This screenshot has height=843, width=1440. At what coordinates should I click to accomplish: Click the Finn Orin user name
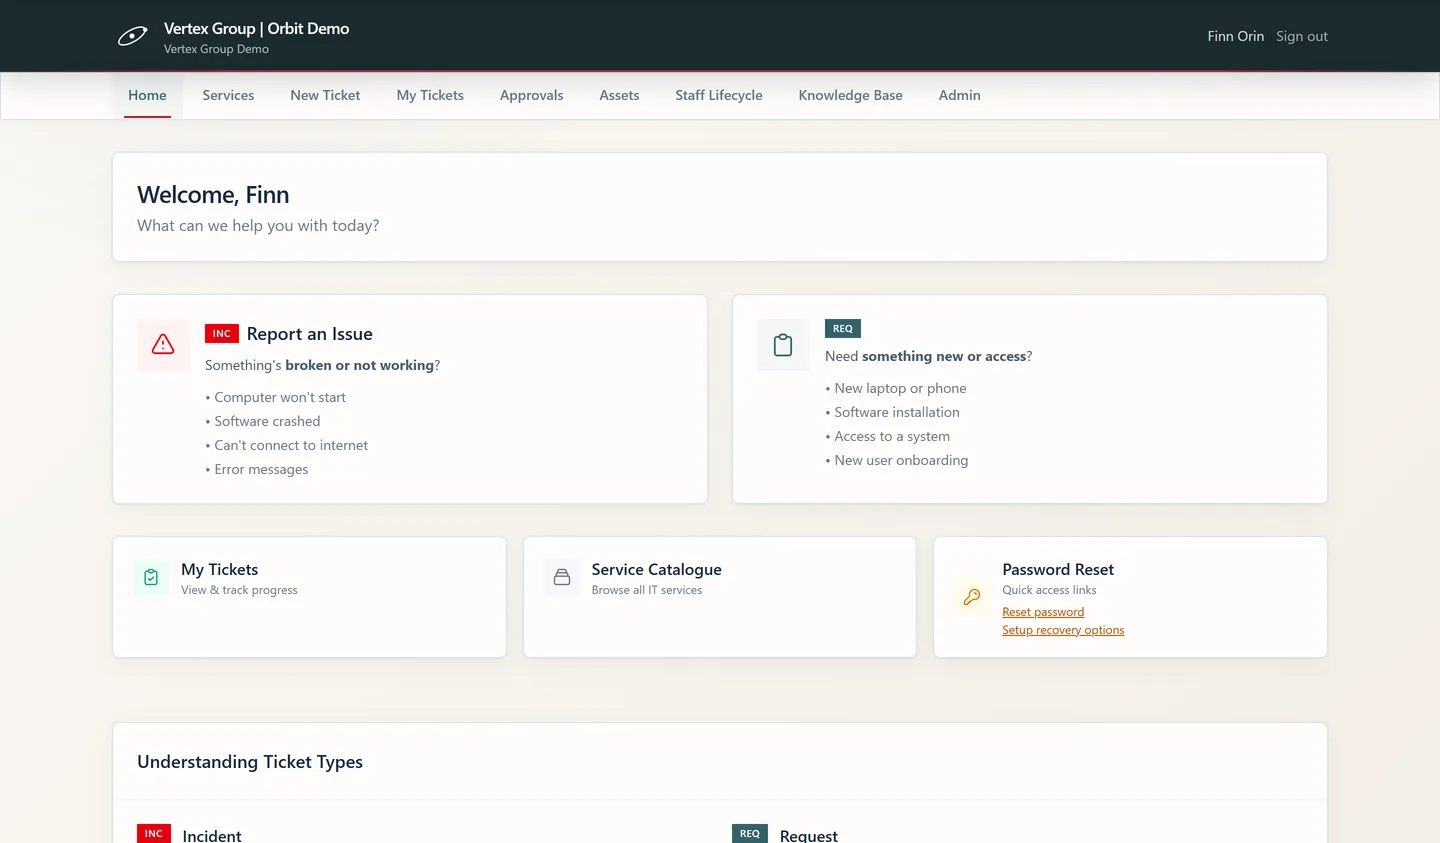pos(1236,36)
